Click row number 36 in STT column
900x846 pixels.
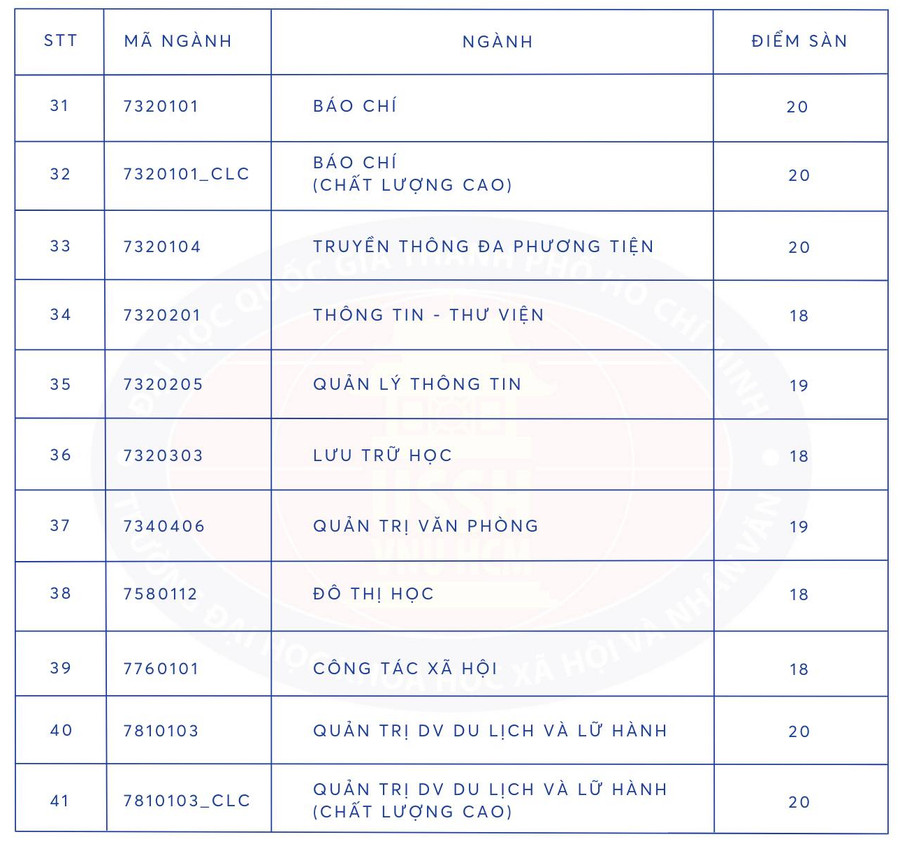60,455
